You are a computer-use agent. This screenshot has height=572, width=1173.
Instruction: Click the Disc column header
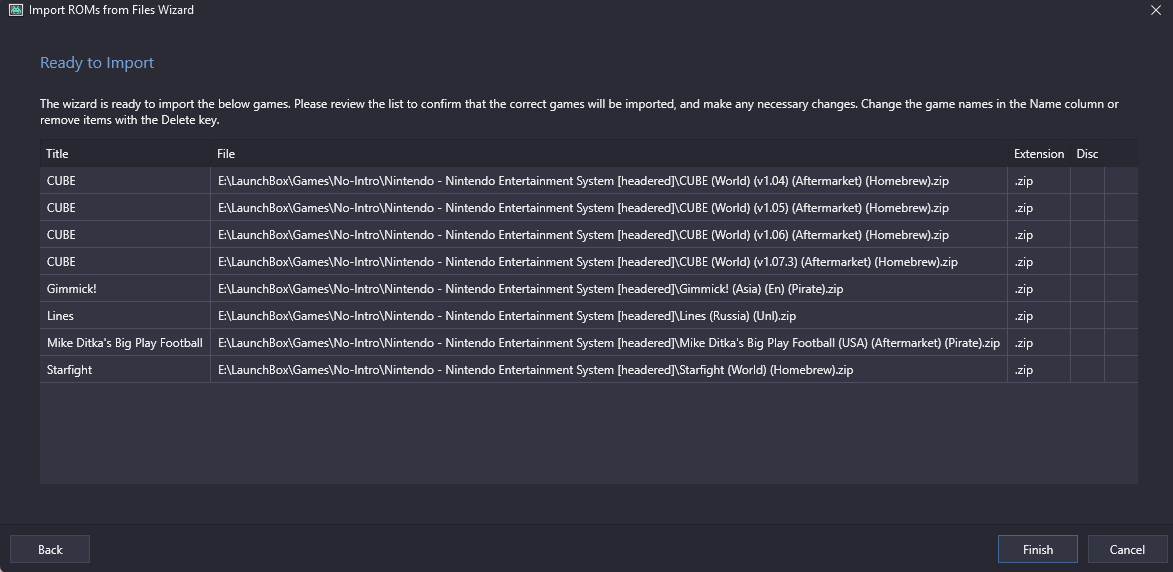click(x=1087, y=153)
